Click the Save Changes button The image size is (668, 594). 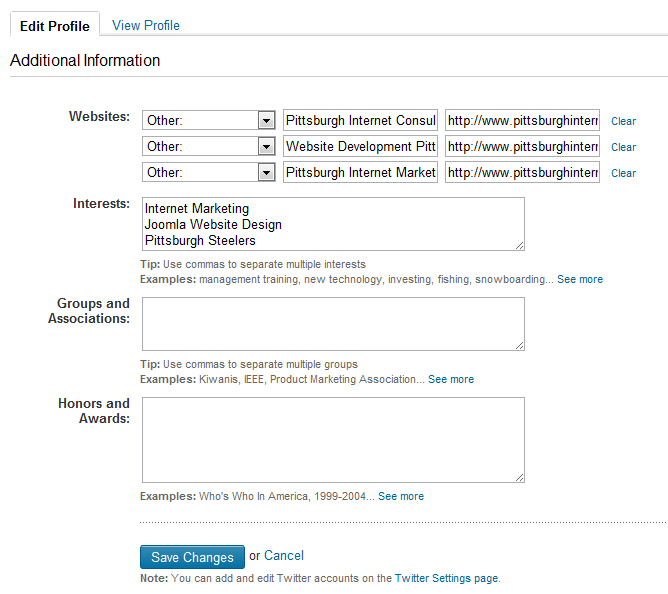tap(192, 557)
